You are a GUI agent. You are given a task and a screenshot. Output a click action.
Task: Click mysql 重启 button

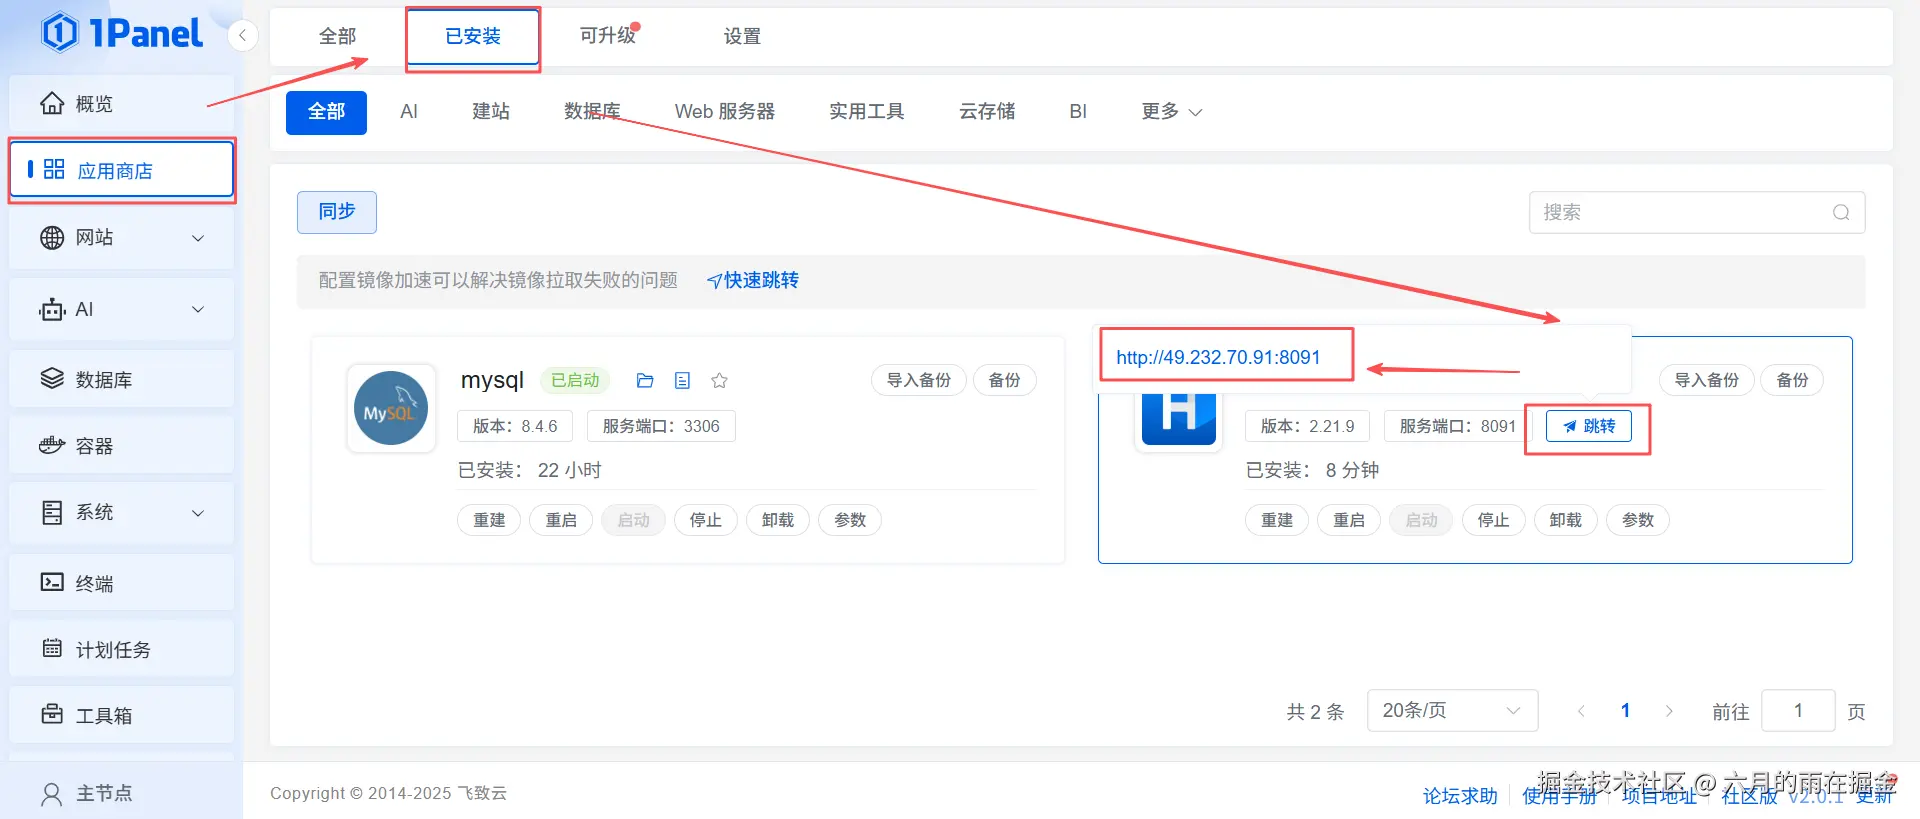[x=561, y=520]
